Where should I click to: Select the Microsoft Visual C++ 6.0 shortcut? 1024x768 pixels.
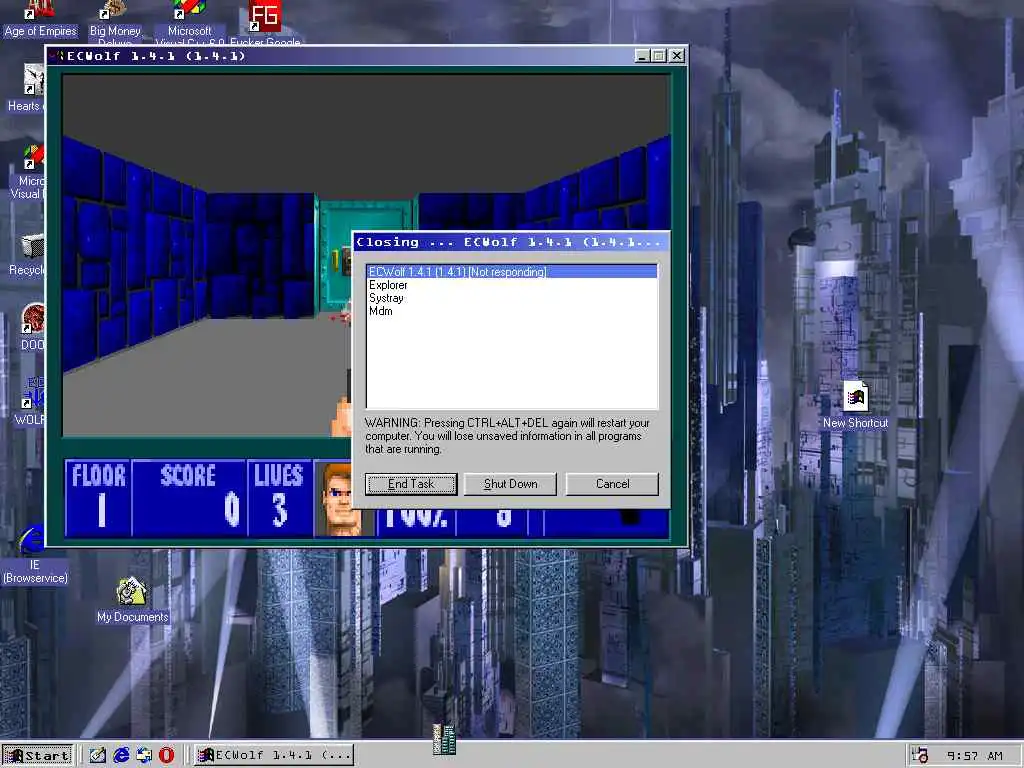(189, 21)
